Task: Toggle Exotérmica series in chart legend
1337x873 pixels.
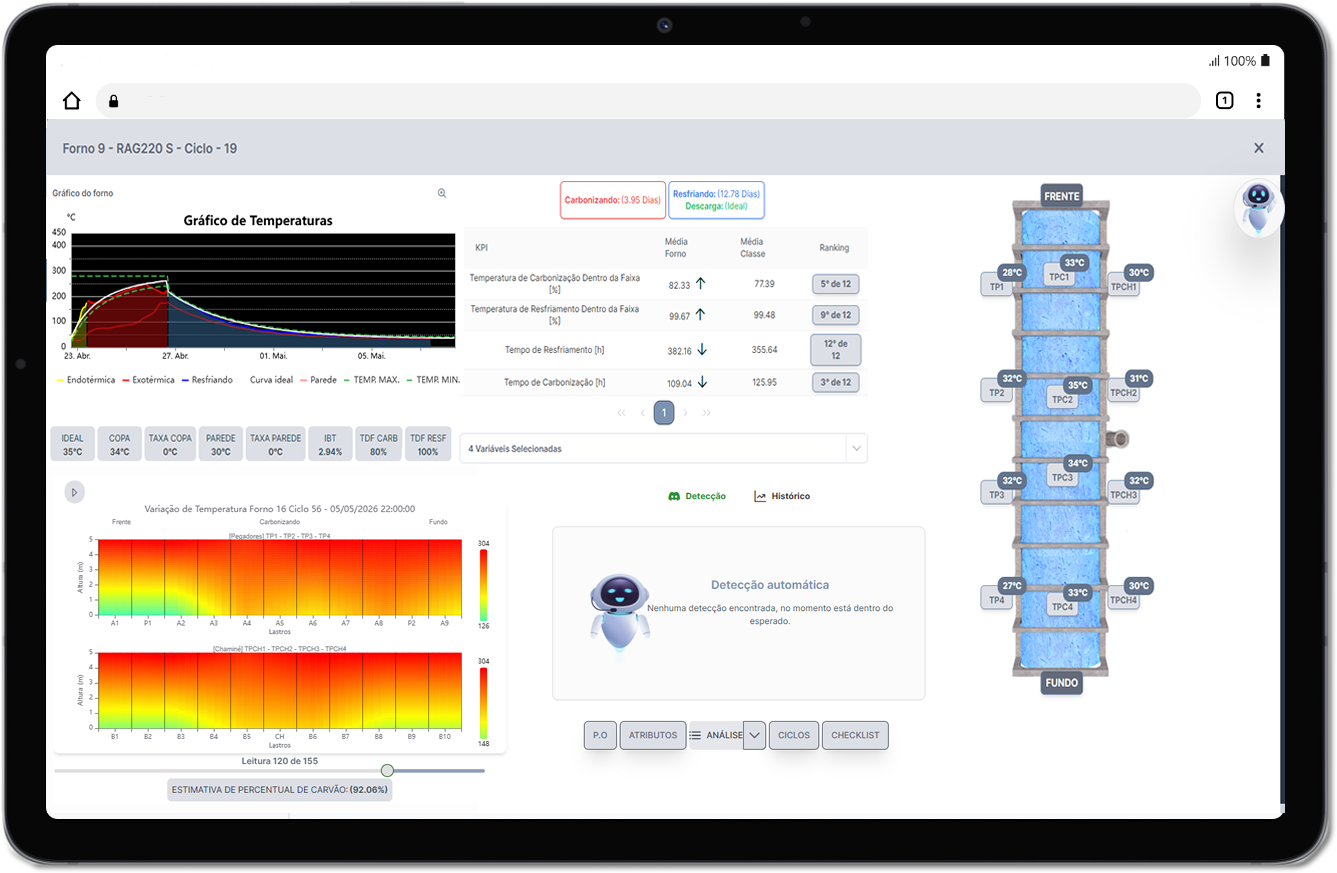Action: [148, 380]
